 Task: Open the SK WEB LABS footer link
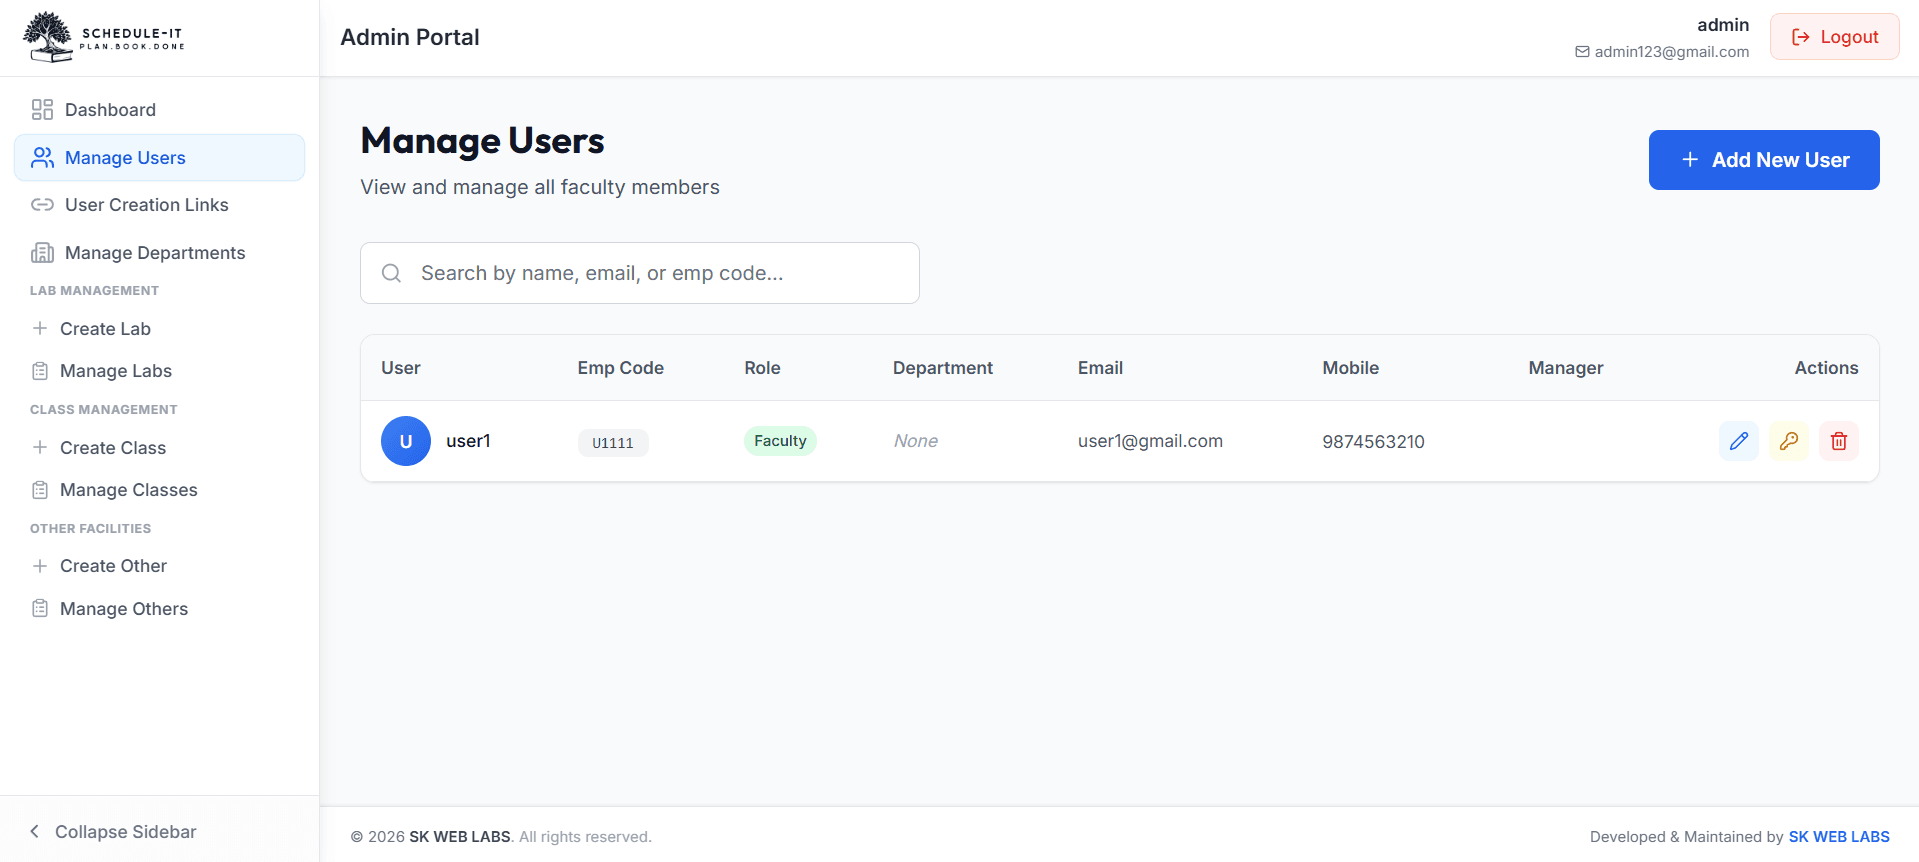[1839, 837]
